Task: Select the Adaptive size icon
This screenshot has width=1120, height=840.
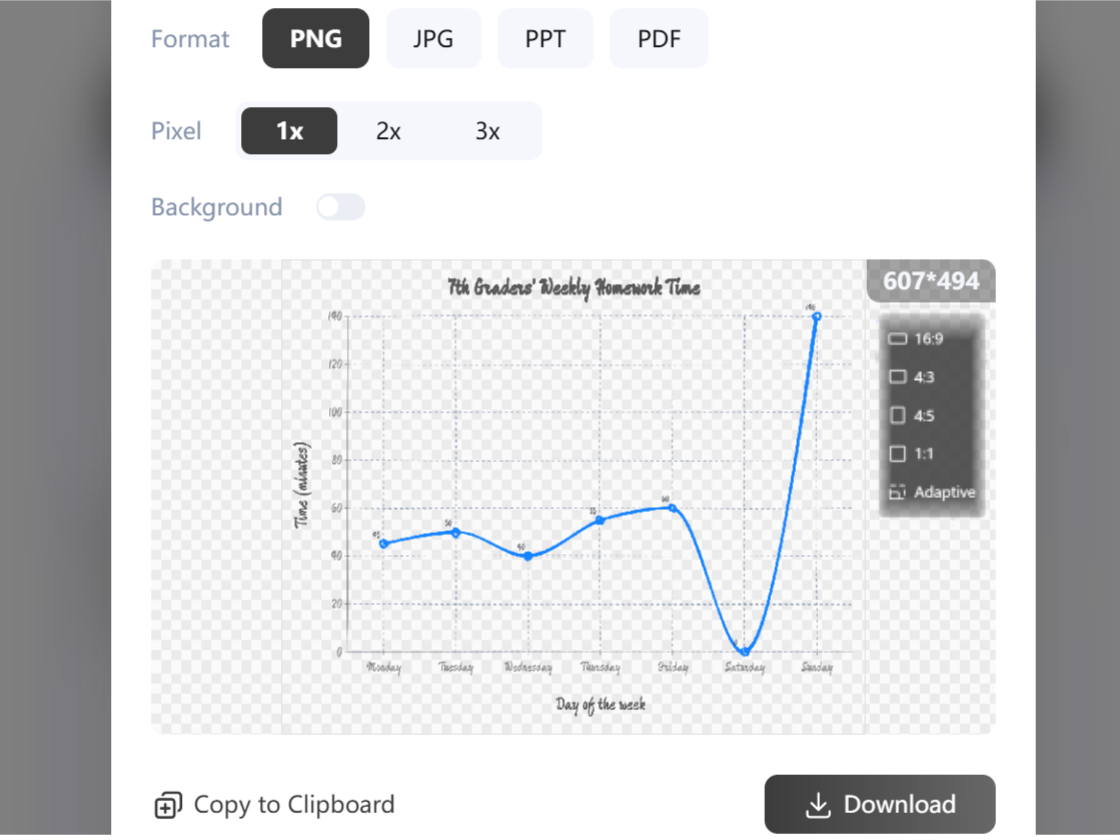Action: [x=897, y=492]
